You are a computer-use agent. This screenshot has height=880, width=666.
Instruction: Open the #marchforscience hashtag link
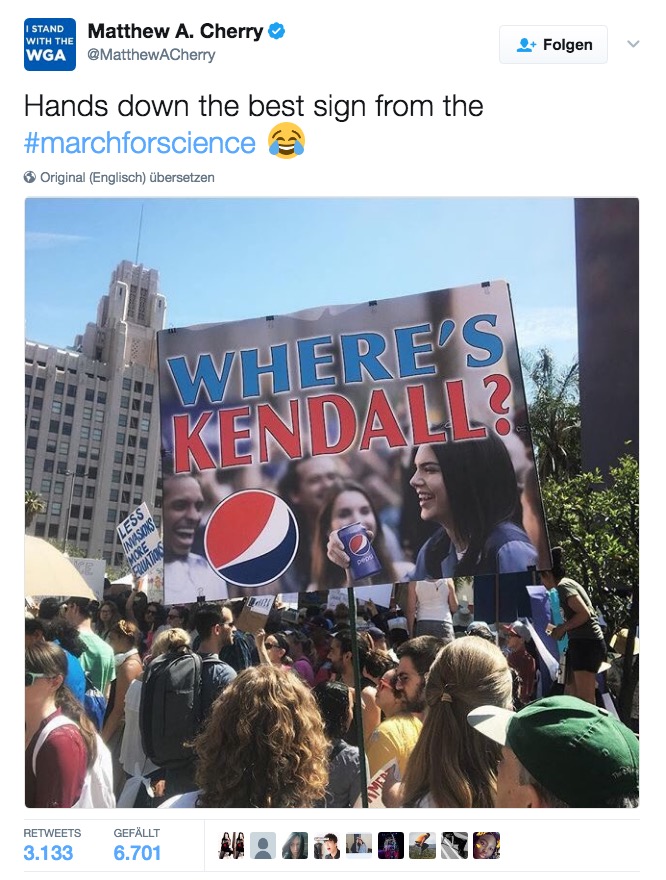[140, 143]
